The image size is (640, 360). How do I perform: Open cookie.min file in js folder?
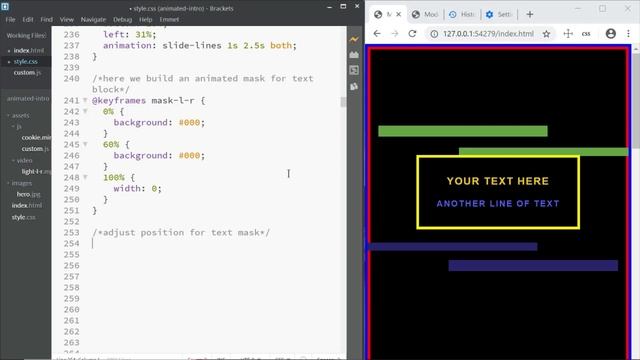tap(36, 138)
